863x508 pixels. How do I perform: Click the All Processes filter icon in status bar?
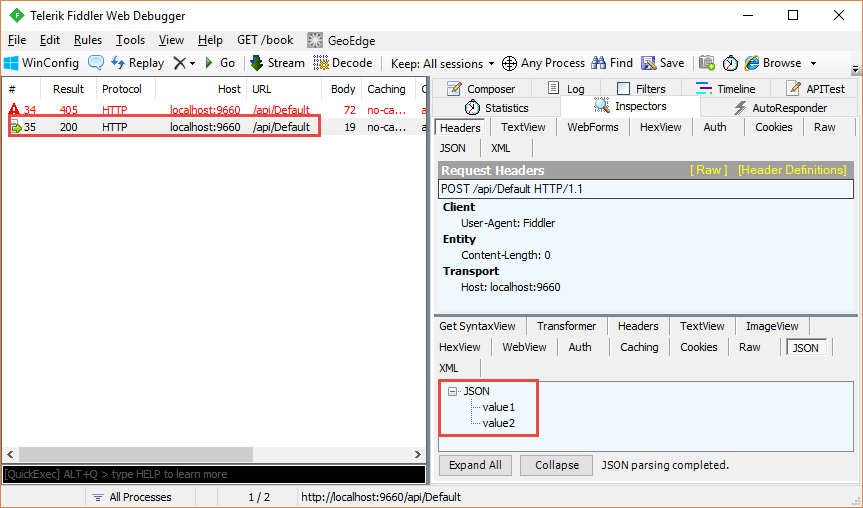(98, 497)
